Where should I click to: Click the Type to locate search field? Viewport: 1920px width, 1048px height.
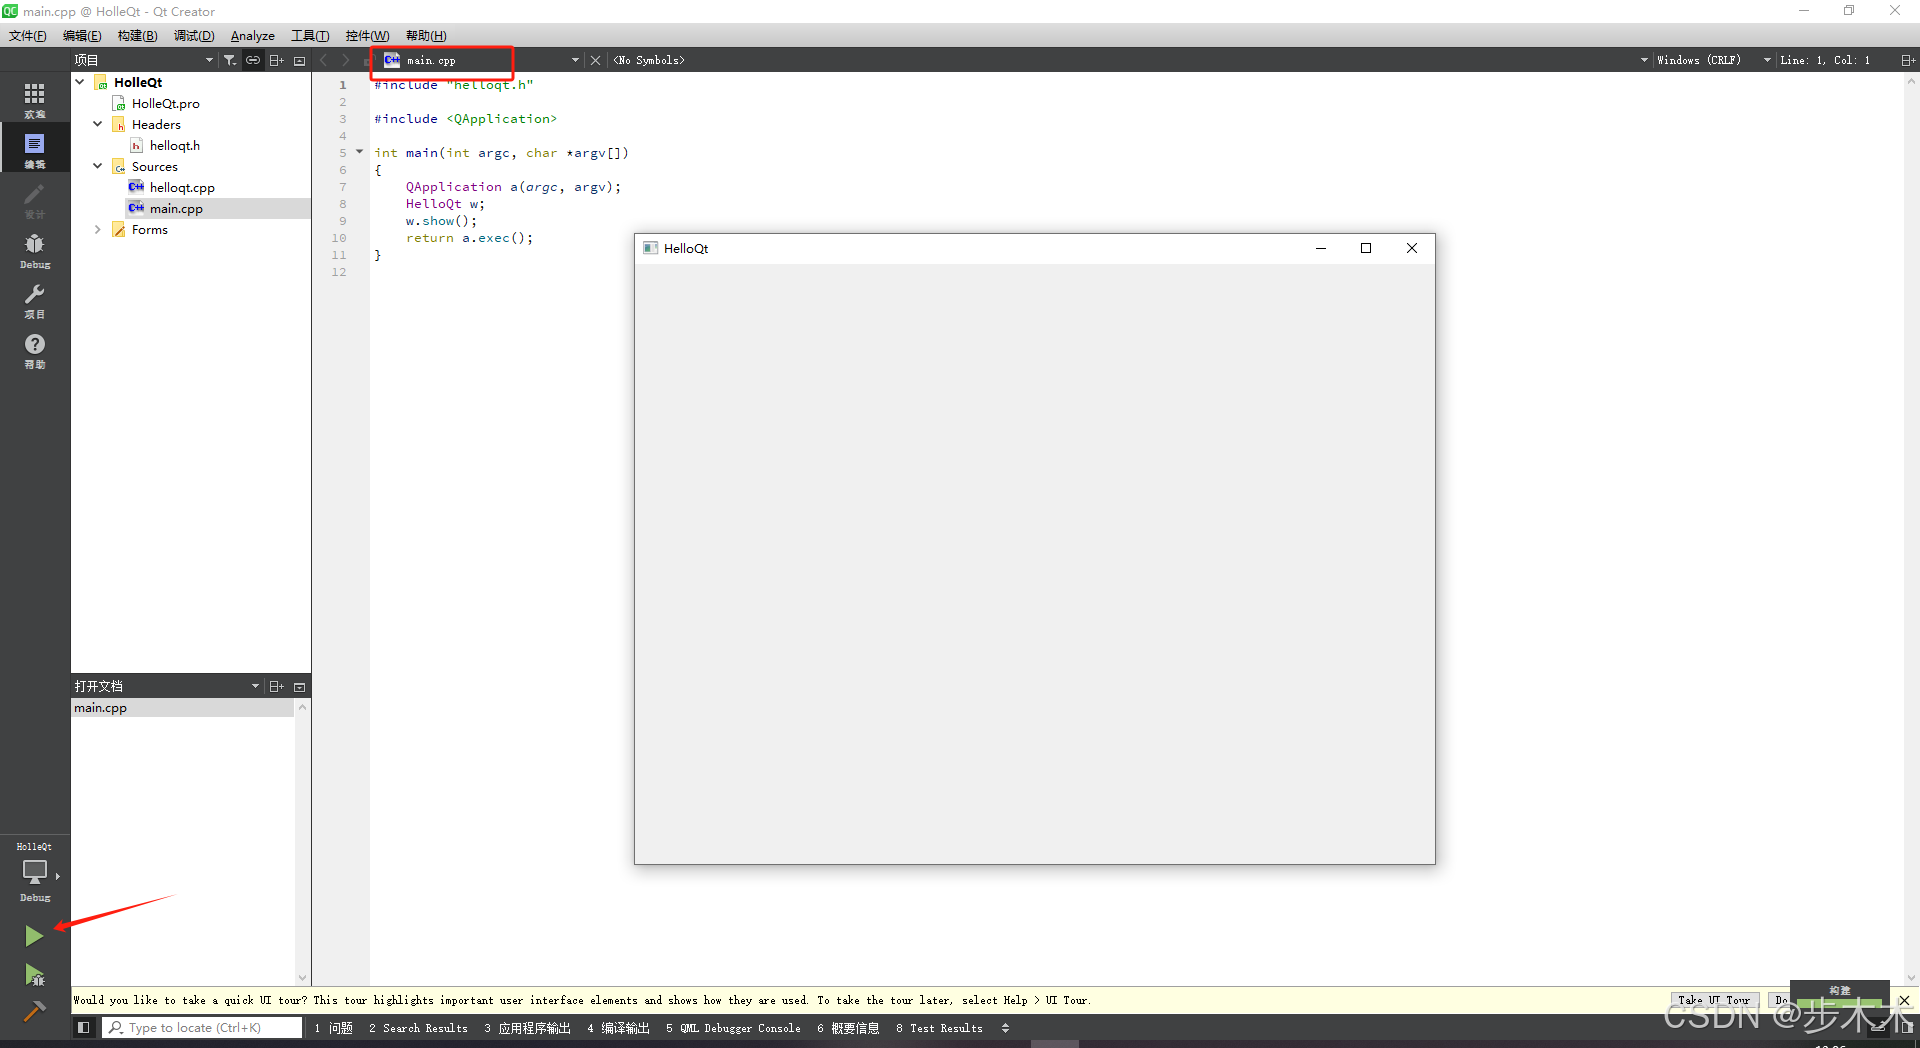tap(202, 1027)
